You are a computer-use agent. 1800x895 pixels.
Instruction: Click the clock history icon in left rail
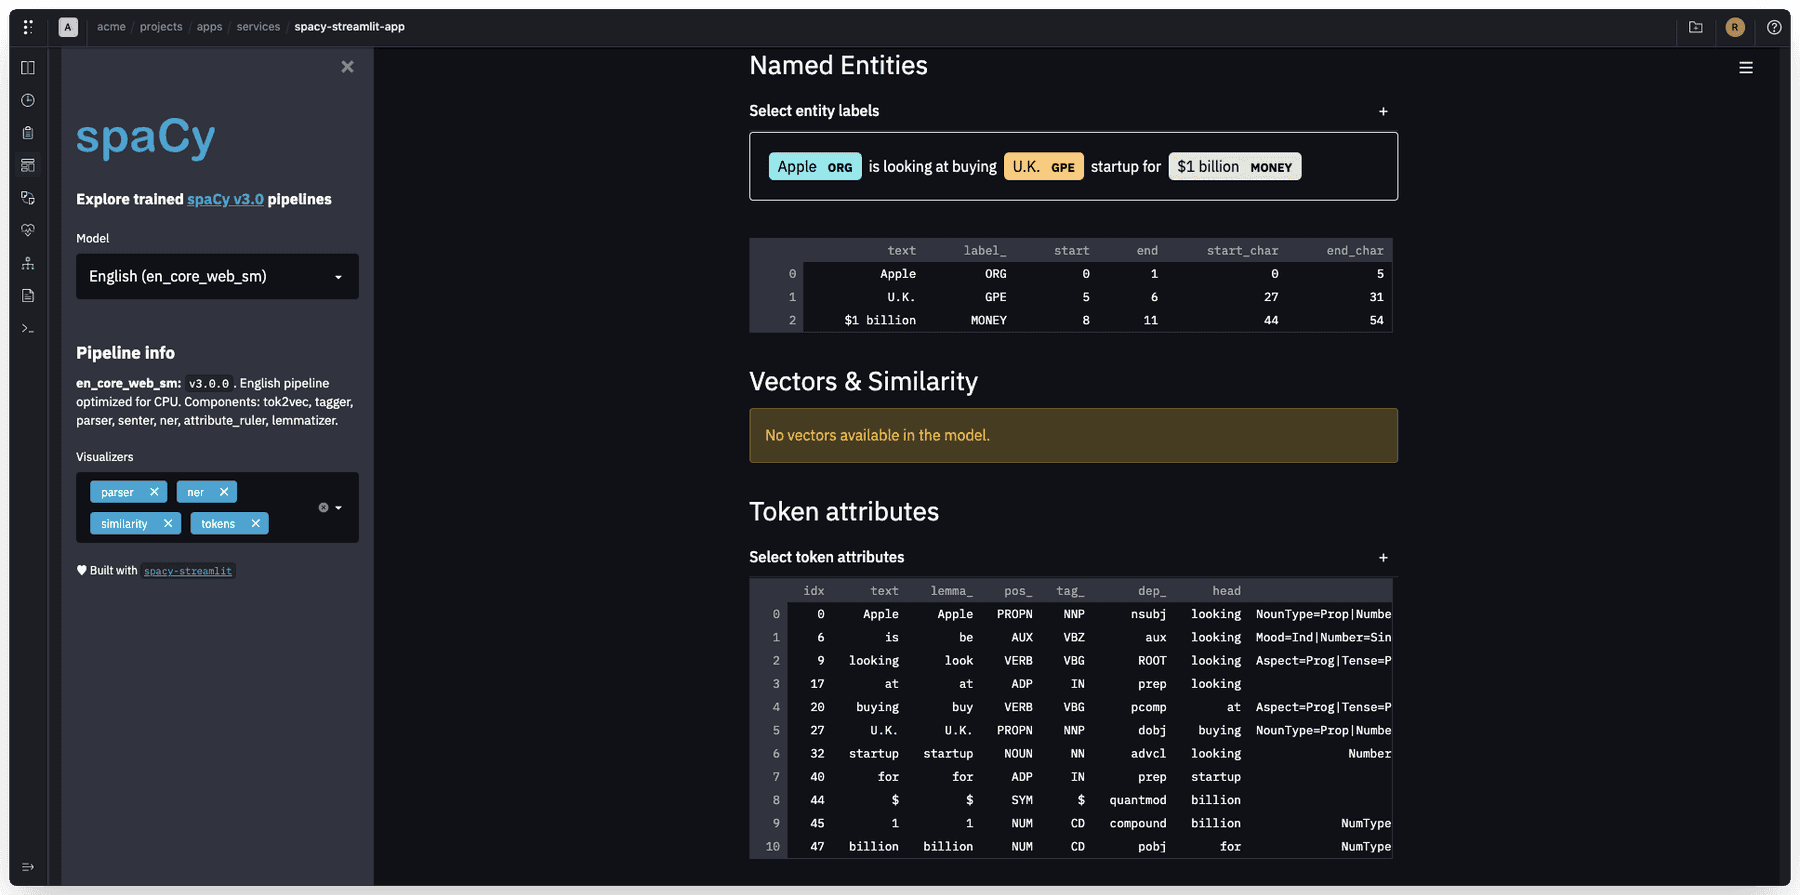click(28, 100)
